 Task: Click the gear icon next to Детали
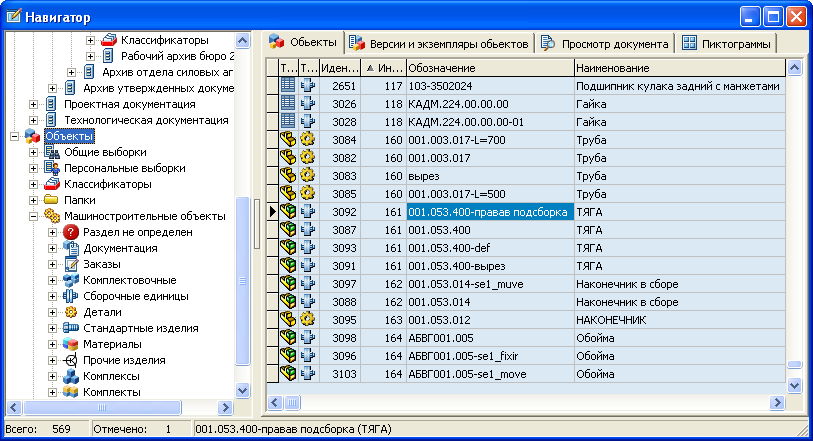click(71, 312)
